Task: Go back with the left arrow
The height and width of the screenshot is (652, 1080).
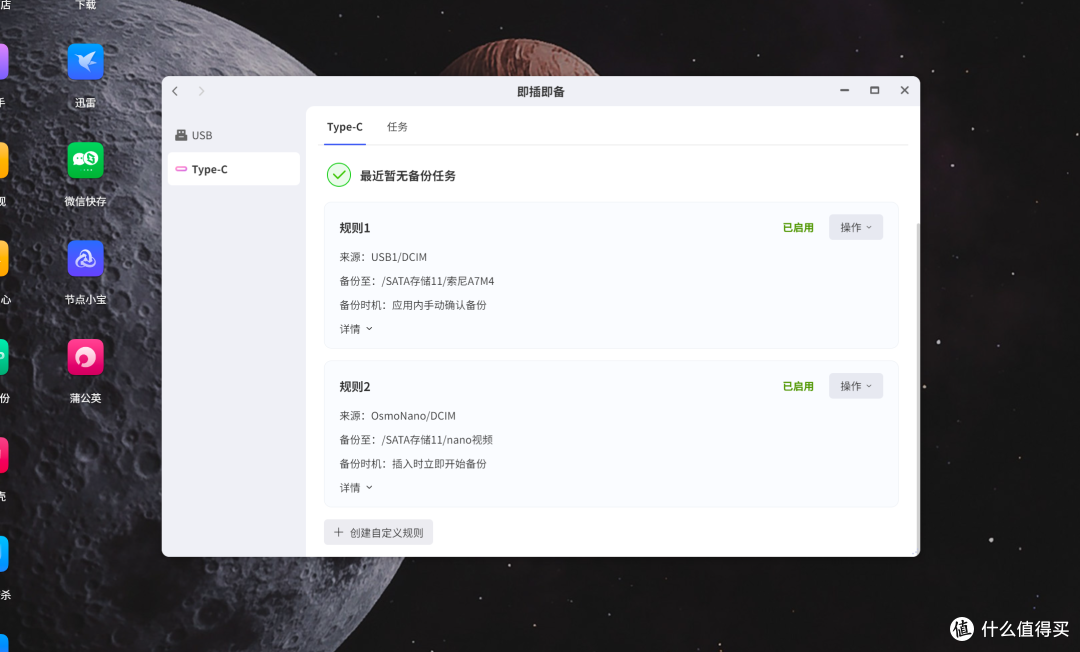Action: [x=175, y=91]
